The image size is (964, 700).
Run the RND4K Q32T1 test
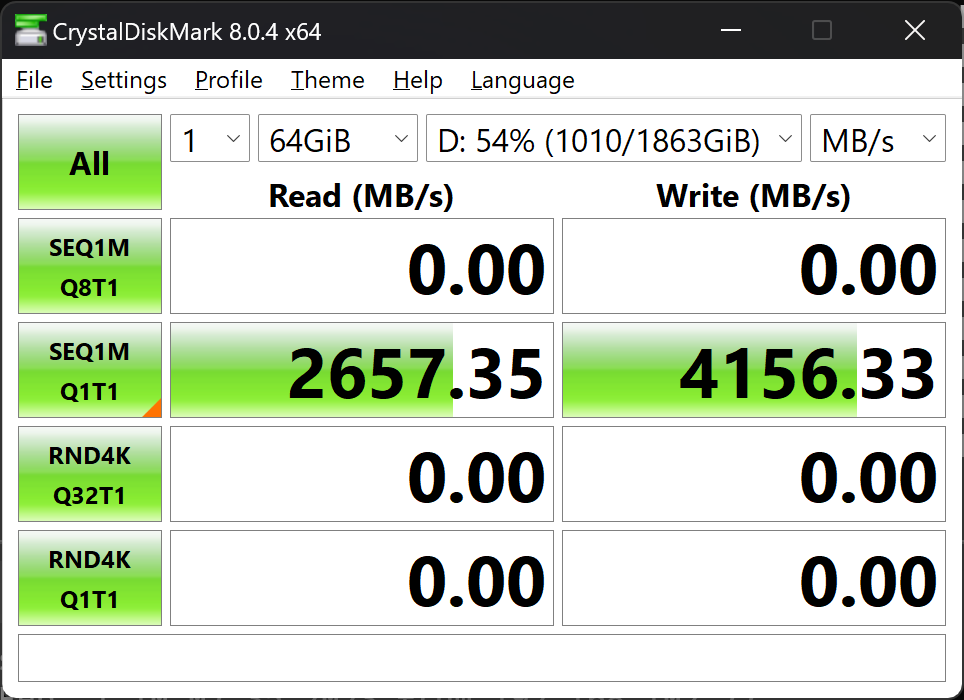pyautogui.click(x=90, y=474)
